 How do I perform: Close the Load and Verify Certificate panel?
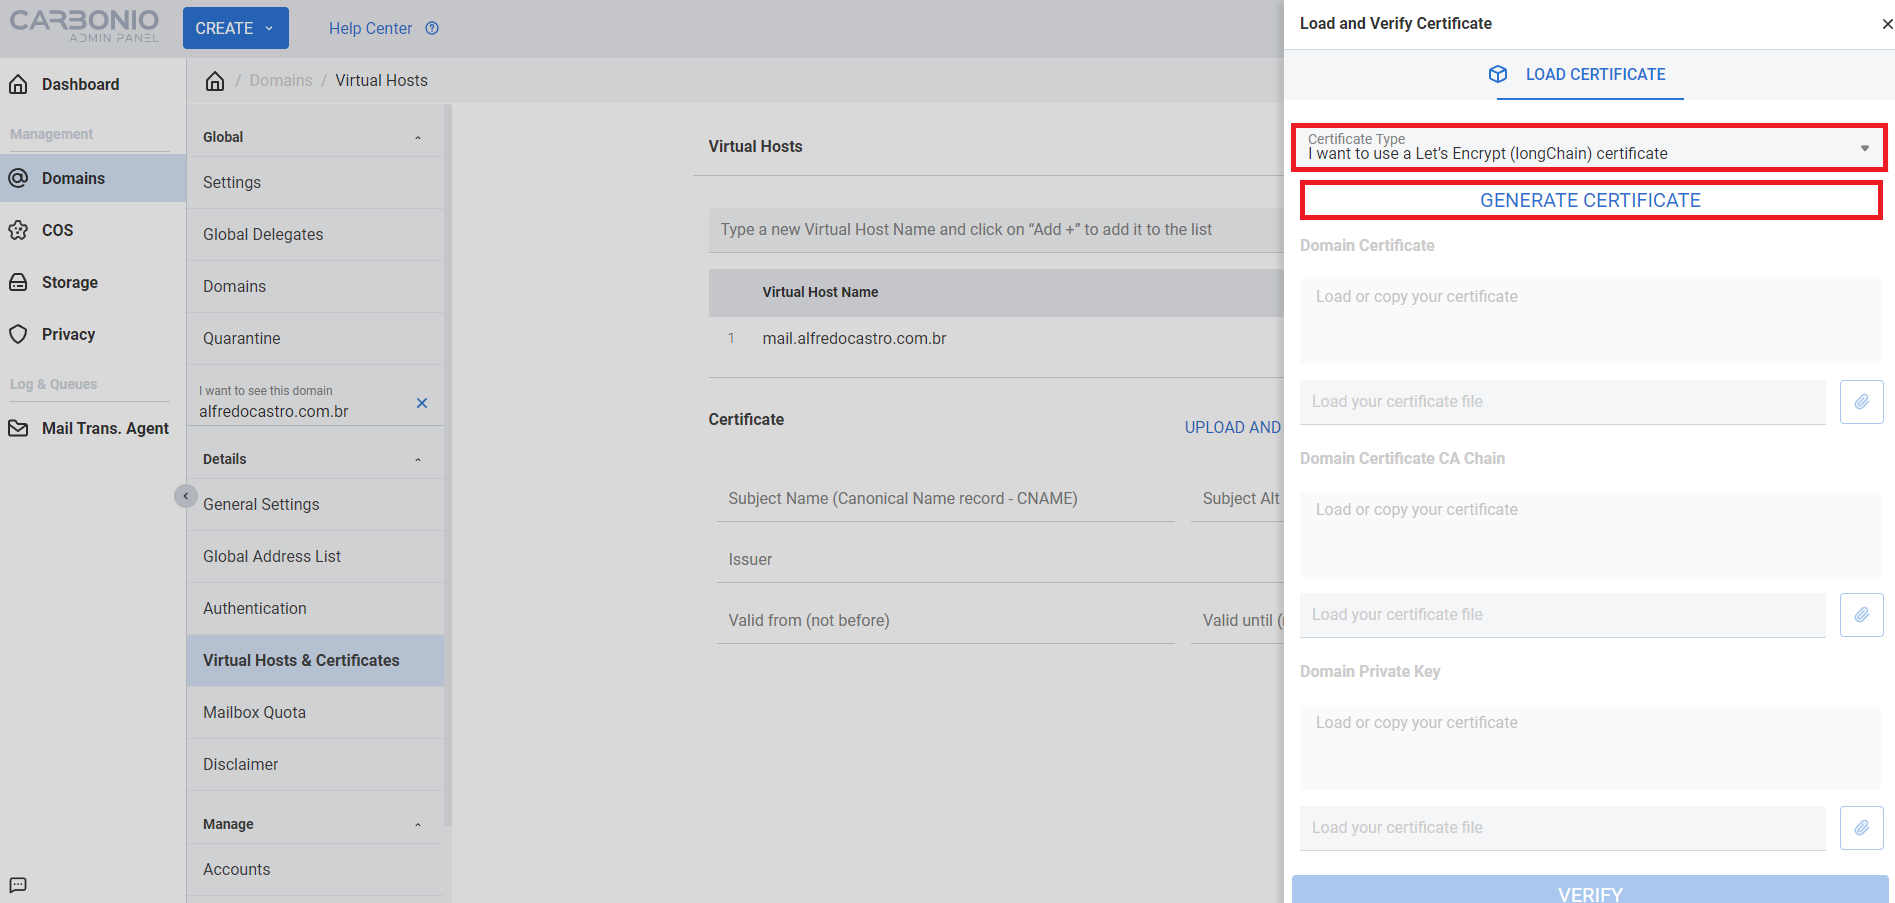point(1887,24)
